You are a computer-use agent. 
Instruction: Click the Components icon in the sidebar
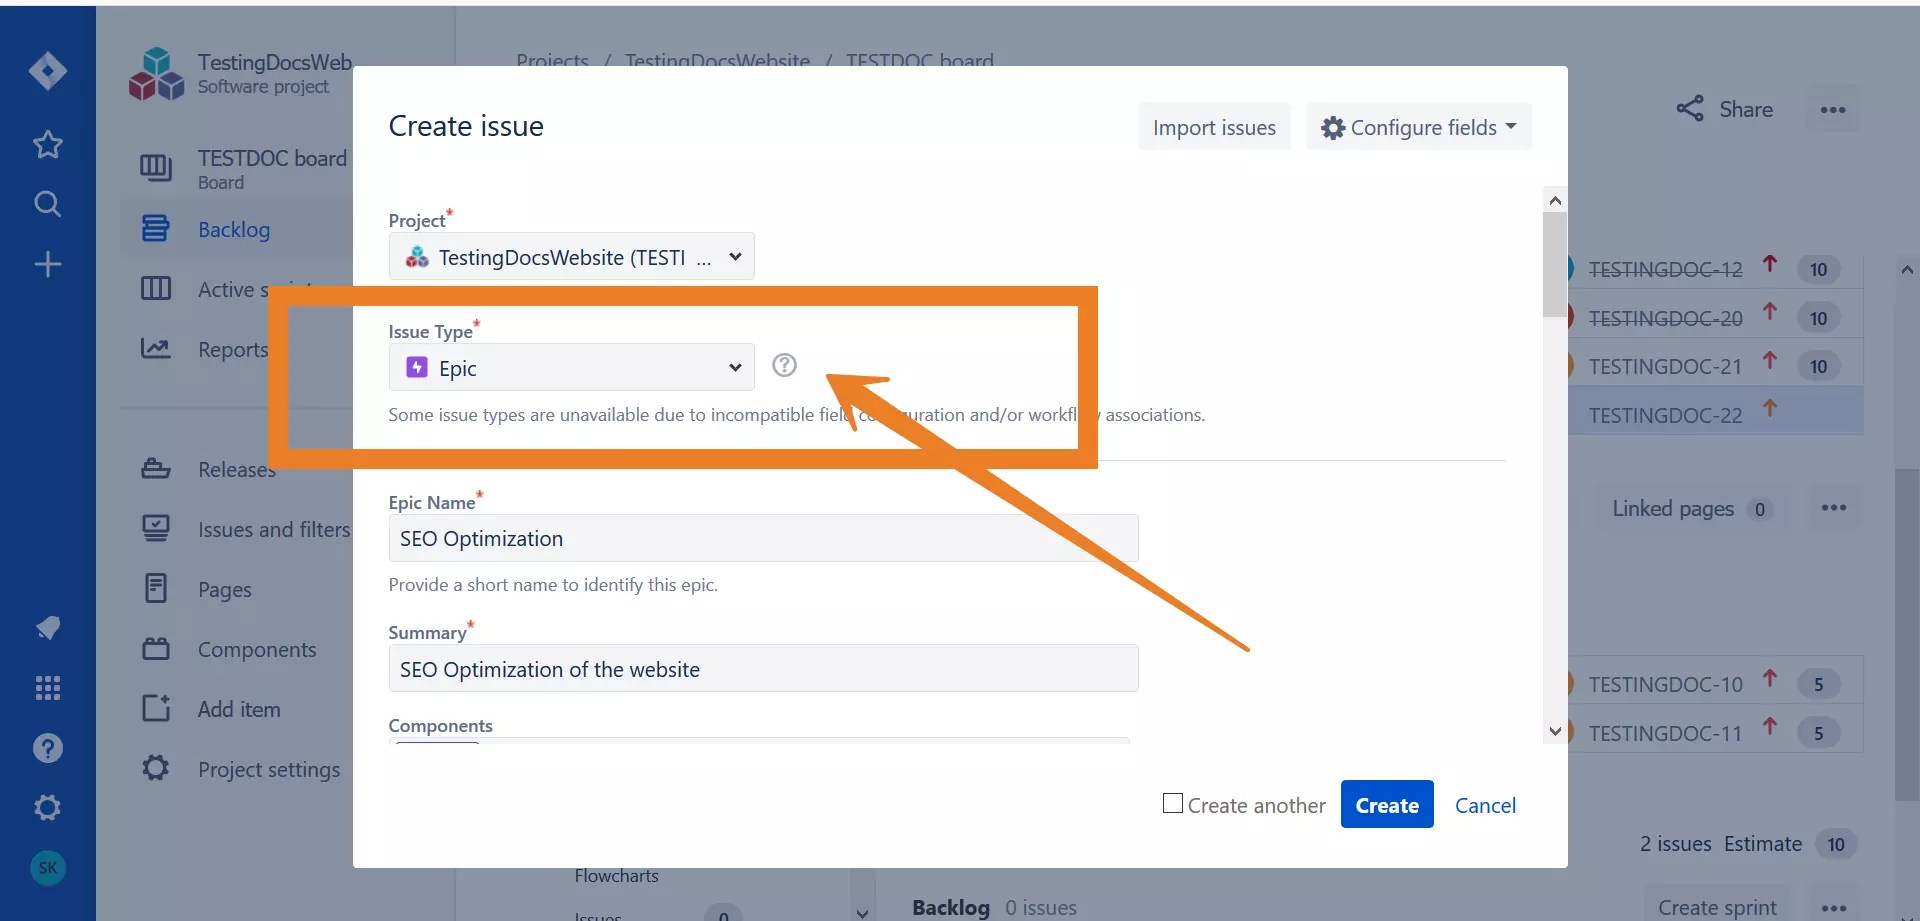tap(157, 648)
